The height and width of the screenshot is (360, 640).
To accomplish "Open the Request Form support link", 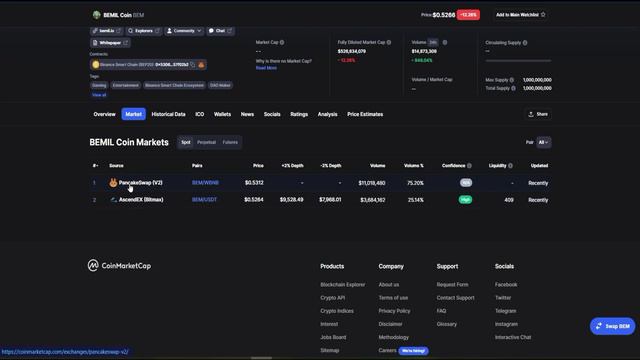I will click(x=453, y=284).
